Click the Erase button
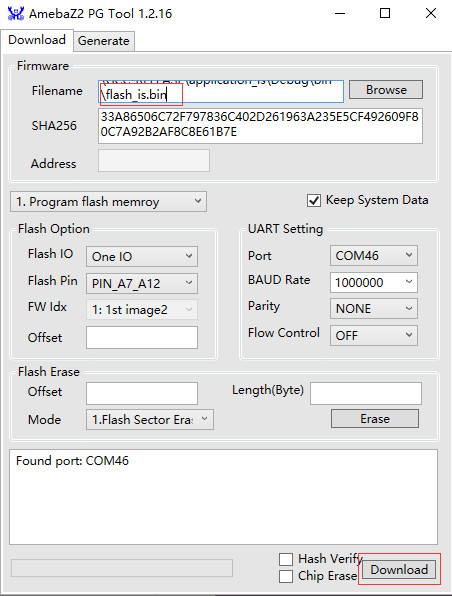Image resolution: width=452 pixels, height=596 pixels. (375, 418)
